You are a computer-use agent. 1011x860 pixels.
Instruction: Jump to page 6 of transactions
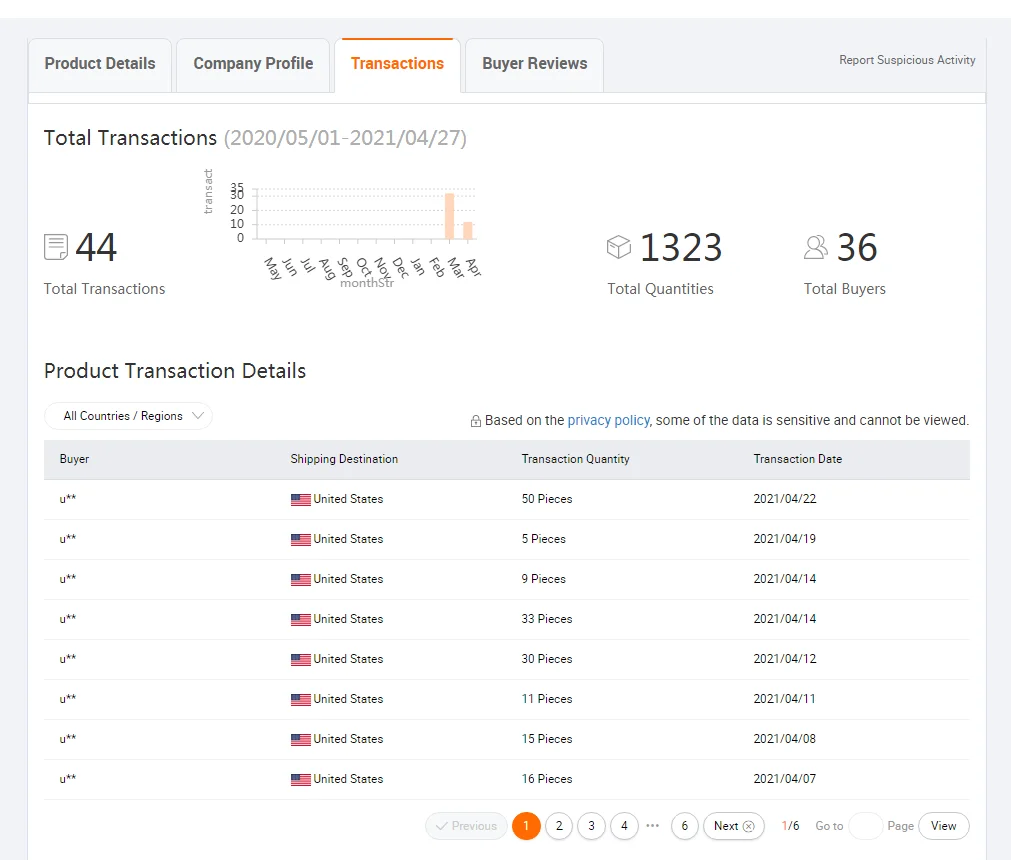click(684, 826)
